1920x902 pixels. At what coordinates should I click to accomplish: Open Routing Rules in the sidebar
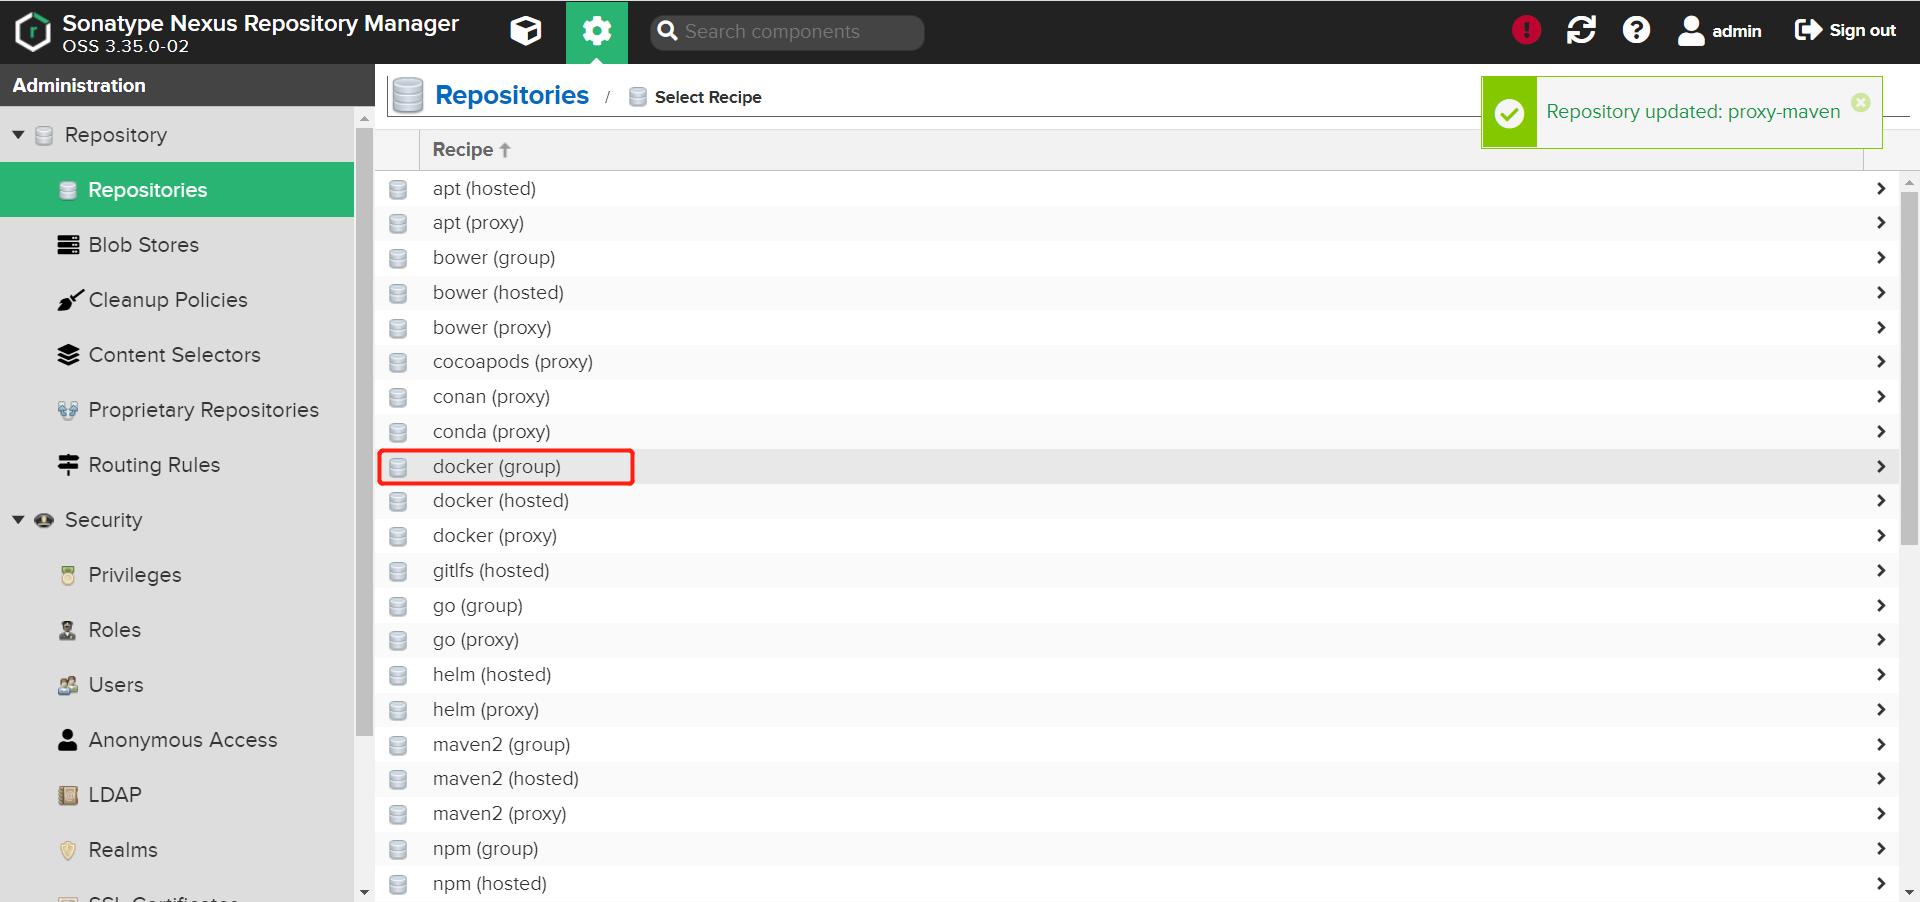pyautogui.click(x=177, y=465)
